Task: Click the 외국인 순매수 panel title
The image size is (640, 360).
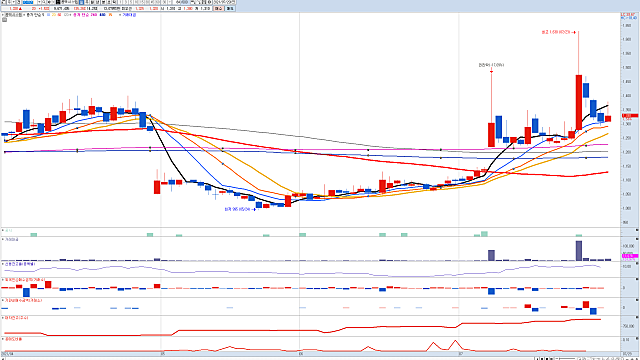Action: coord(24,280)
